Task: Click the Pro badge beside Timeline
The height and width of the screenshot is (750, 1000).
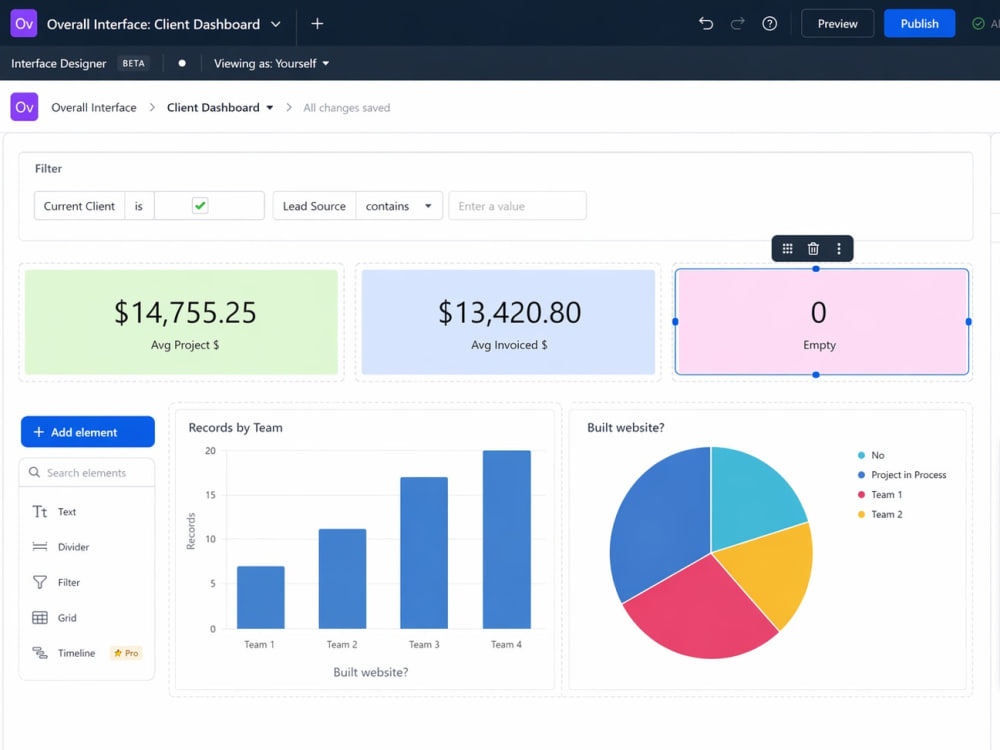Action: pos(126,653)
